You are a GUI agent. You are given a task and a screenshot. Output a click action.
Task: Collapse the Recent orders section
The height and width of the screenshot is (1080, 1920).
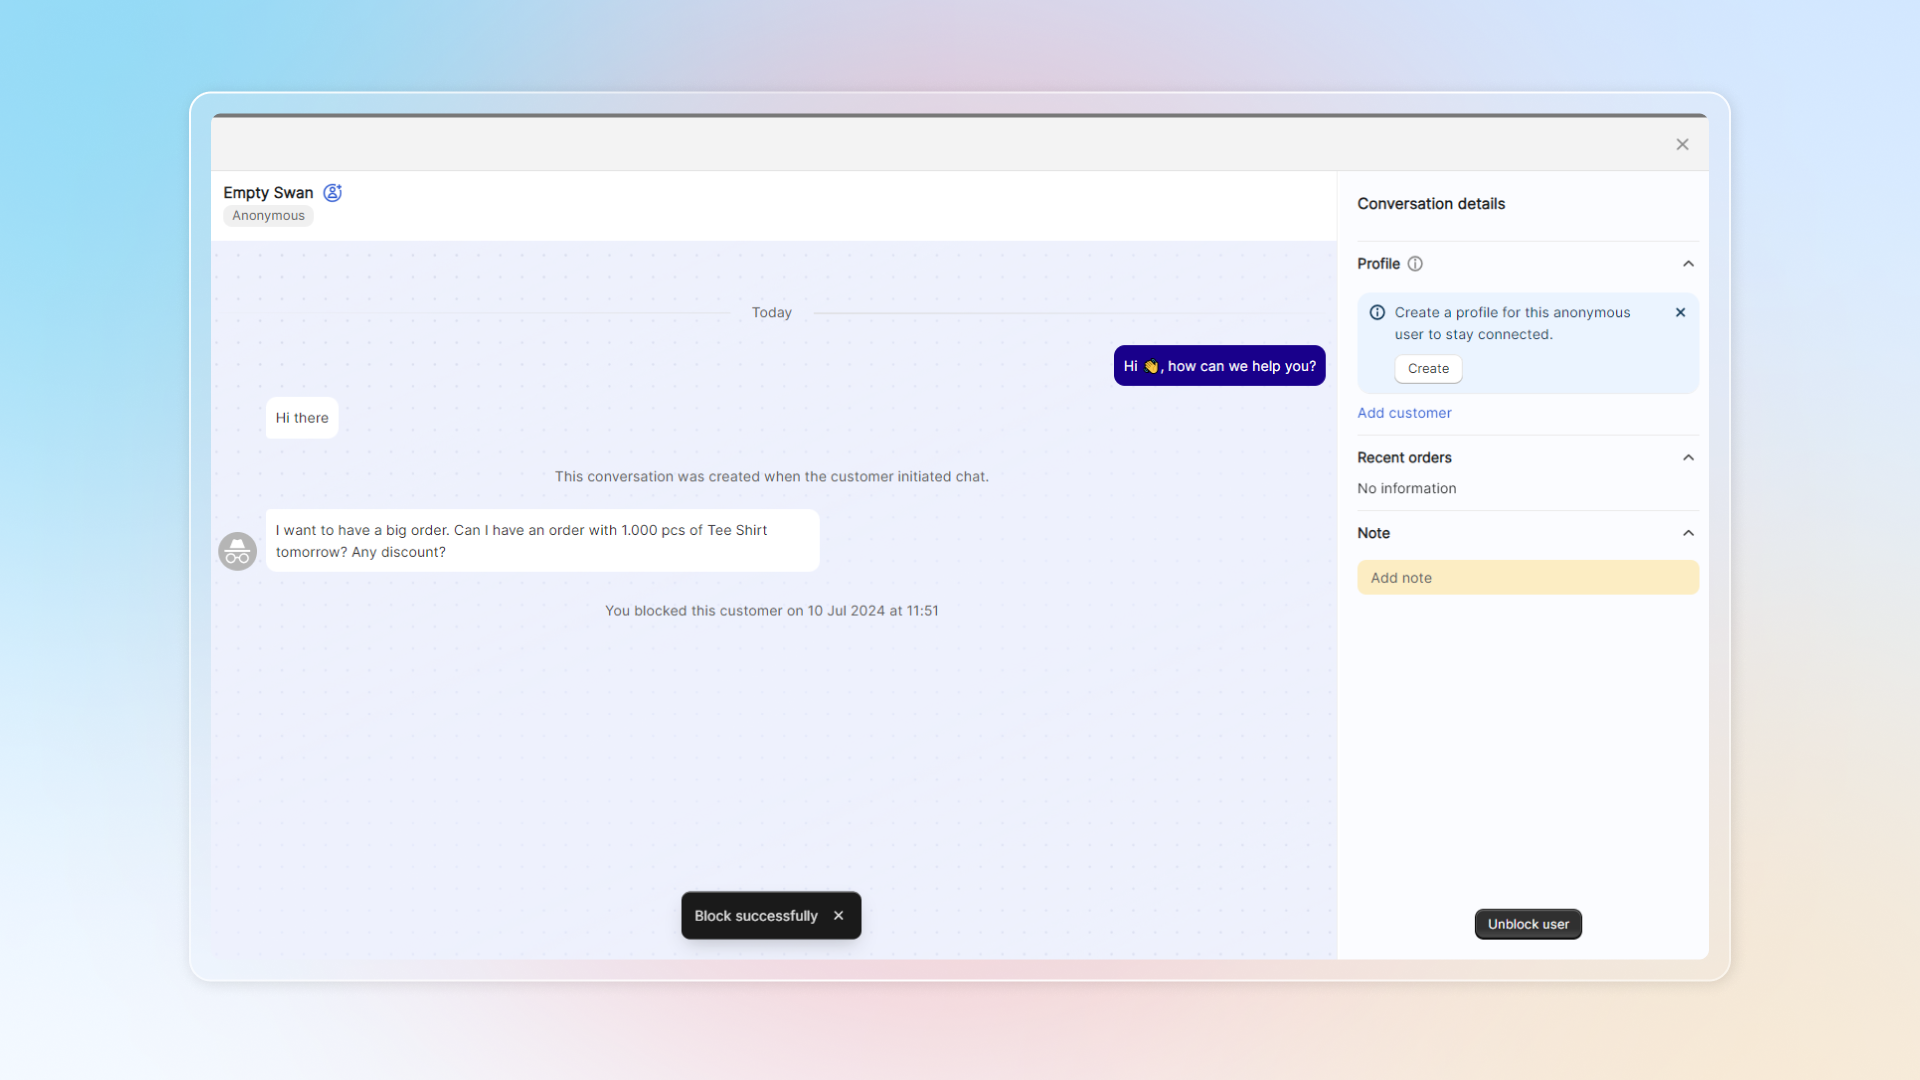(1688, 458)
